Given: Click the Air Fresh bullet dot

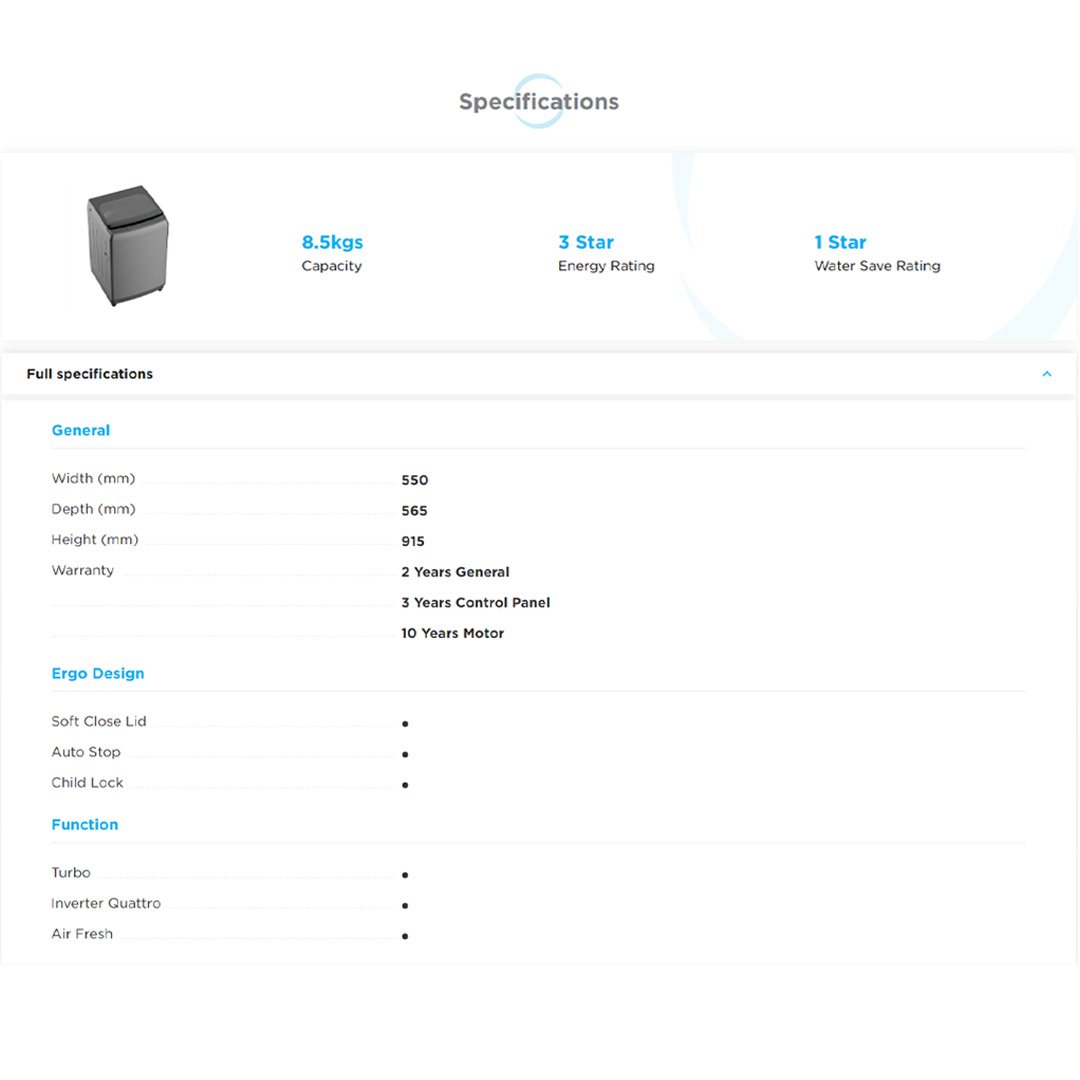Looking at the screenshot, I should tap(405, 937).
